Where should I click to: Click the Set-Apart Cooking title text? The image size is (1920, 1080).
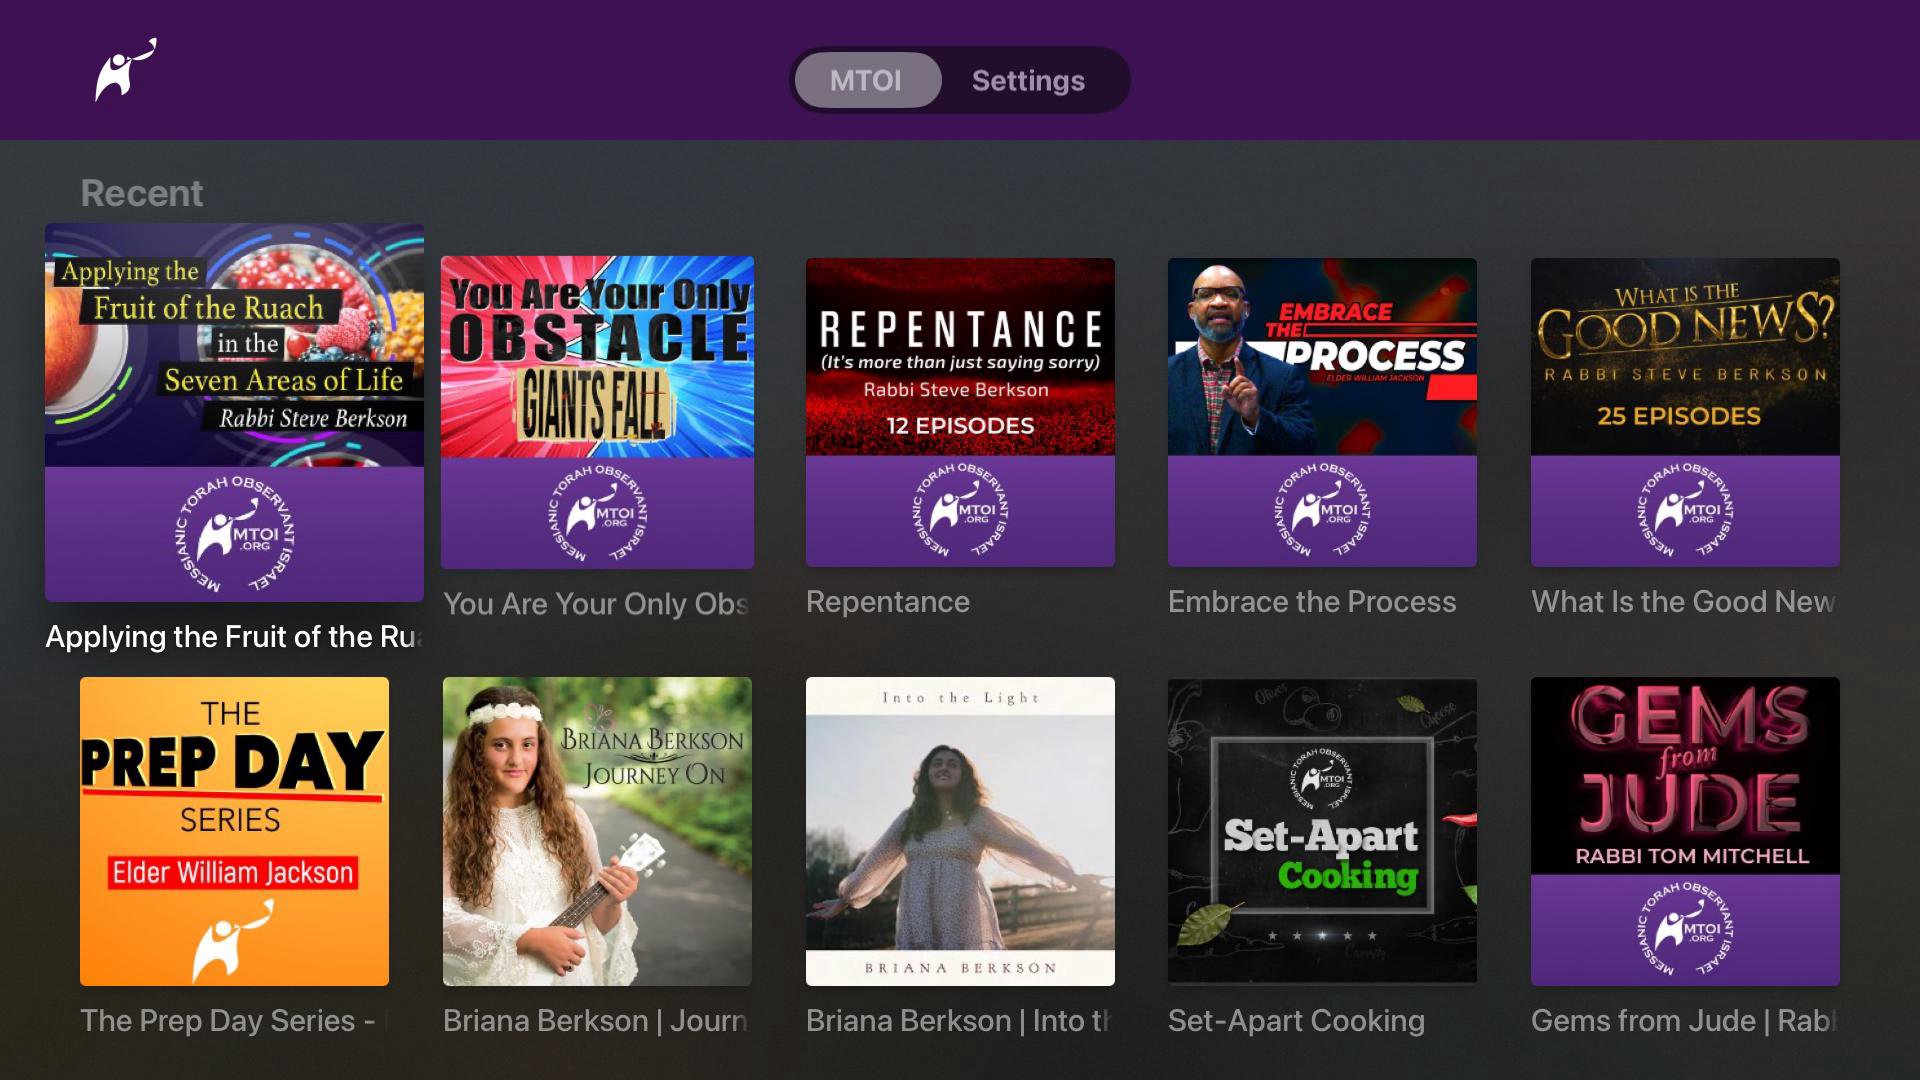point(1296,1021)
